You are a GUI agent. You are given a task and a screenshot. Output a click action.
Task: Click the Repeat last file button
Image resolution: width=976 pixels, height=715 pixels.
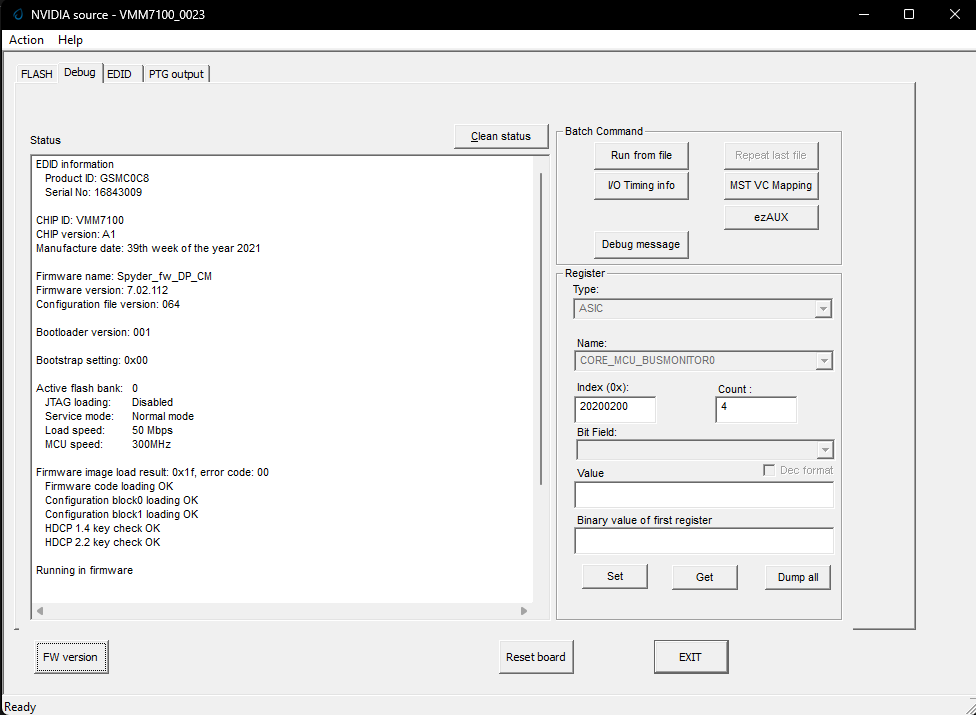point(771,156)
